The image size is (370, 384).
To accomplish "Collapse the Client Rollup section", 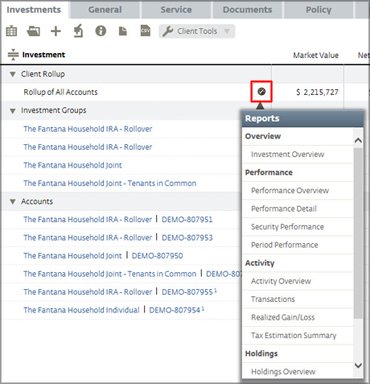I will 13,74.
